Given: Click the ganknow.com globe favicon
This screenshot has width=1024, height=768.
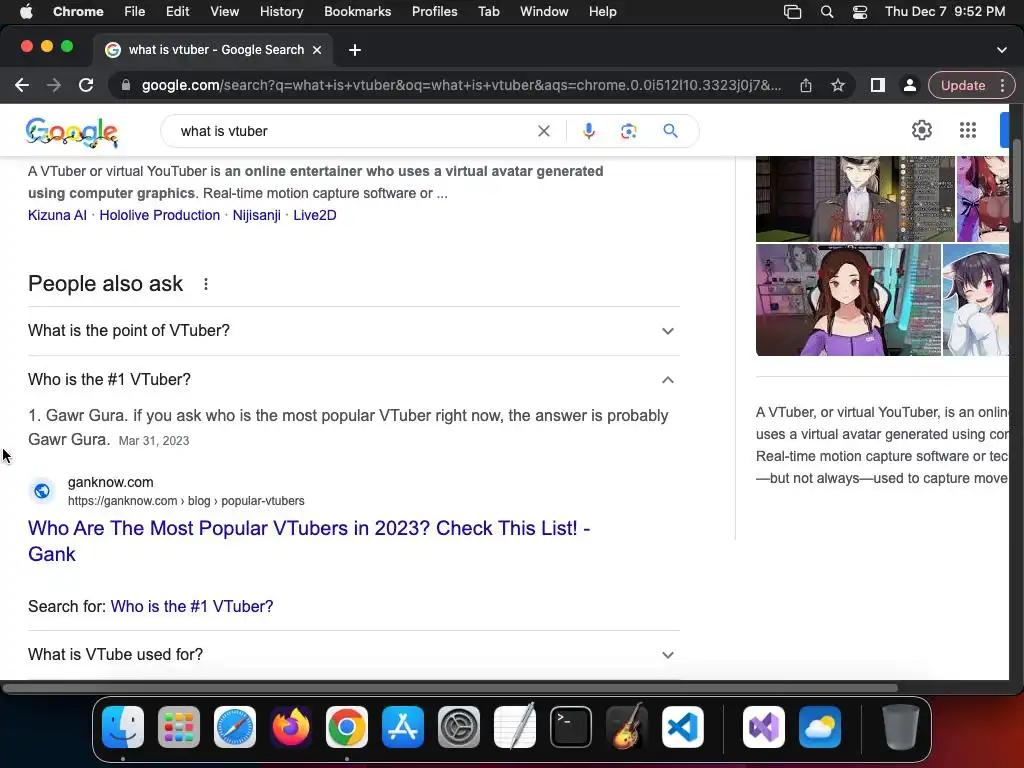Looking at the screenshot, I should pos(42,490).
